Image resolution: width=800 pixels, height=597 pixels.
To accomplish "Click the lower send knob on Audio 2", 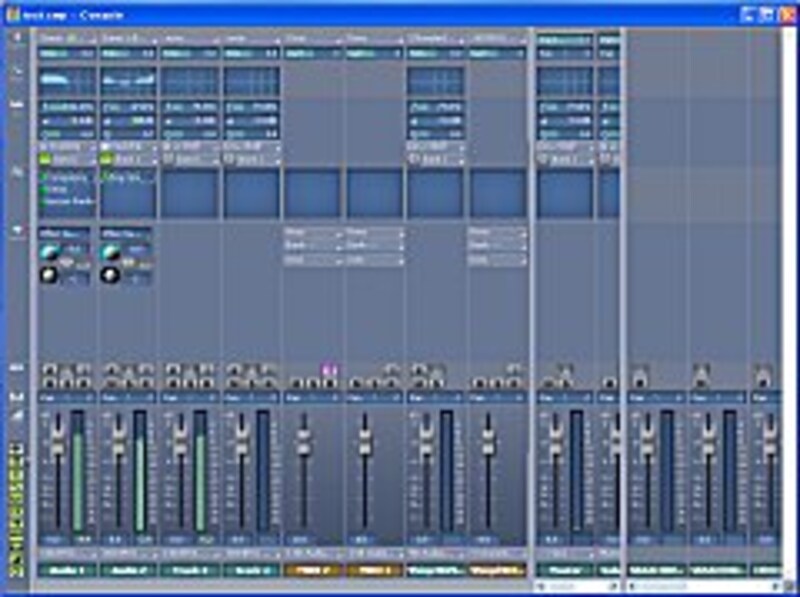I will (x=110, y=275).
